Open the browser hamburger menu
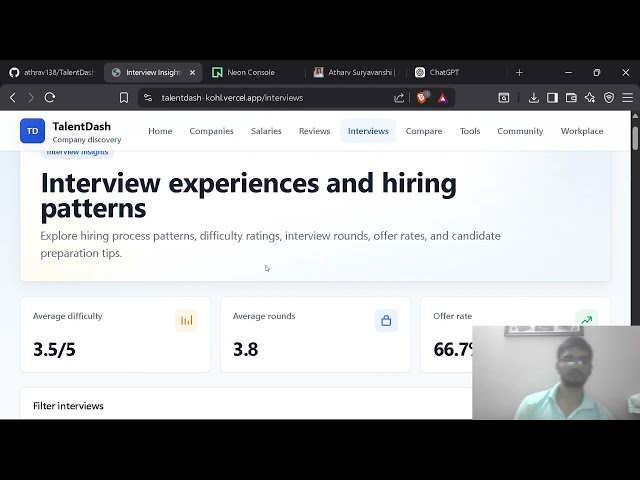 point(627,98)
